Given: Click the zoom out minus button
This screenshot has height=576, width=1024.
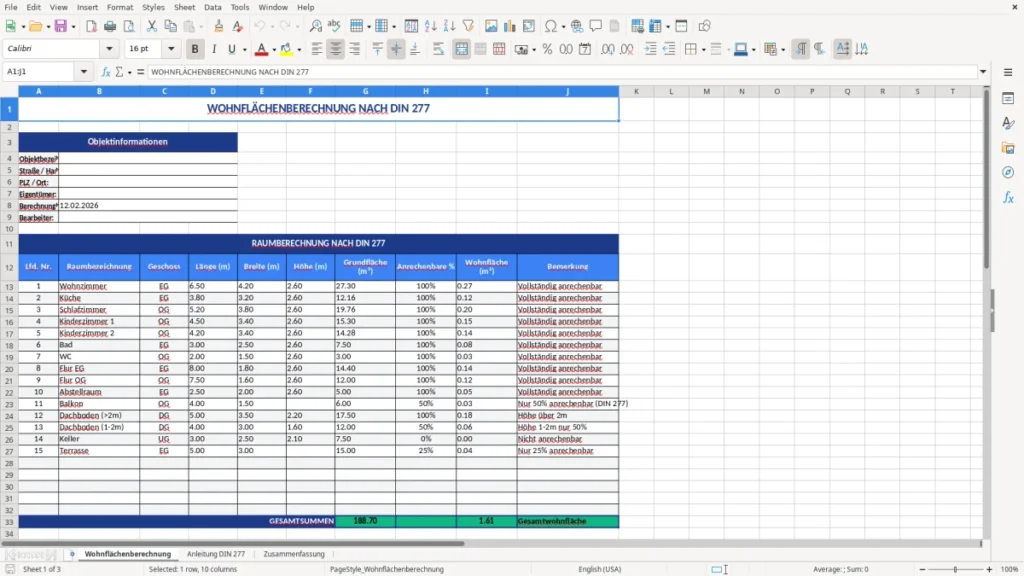Looking at the screenshot, I should tap(922, 569).
